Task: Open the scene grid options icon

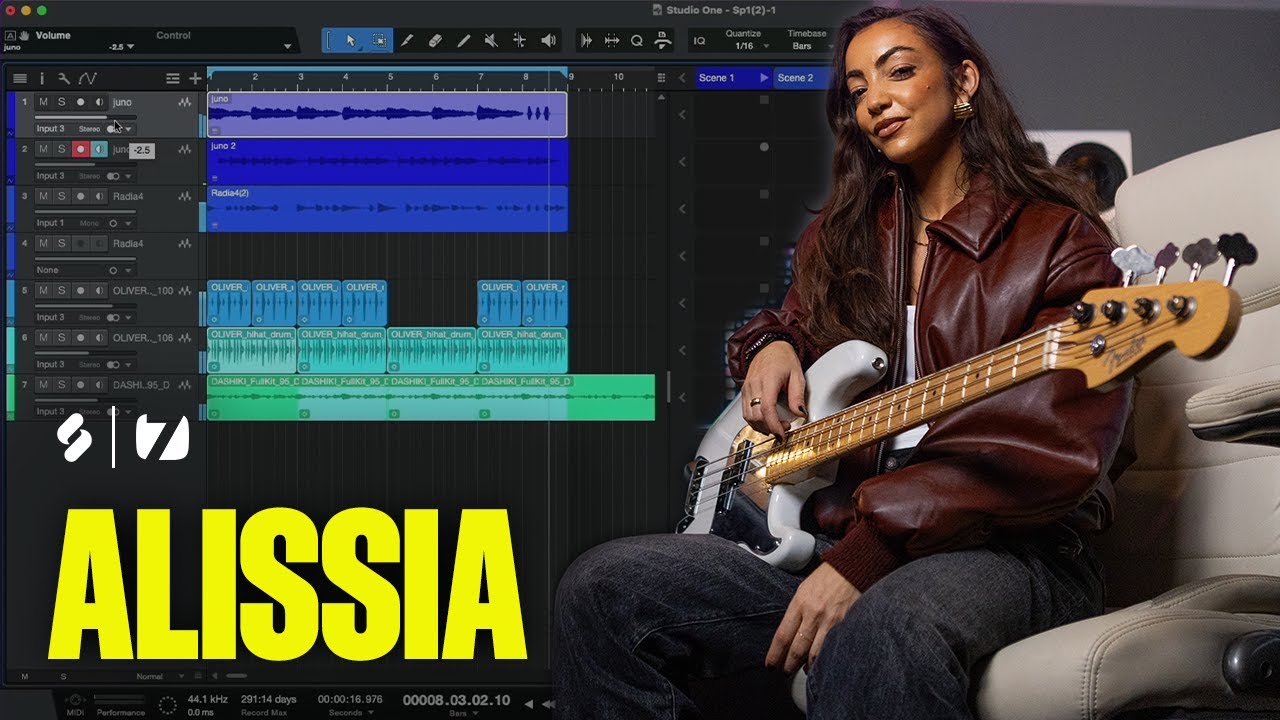Action: [x=661, y=77]
